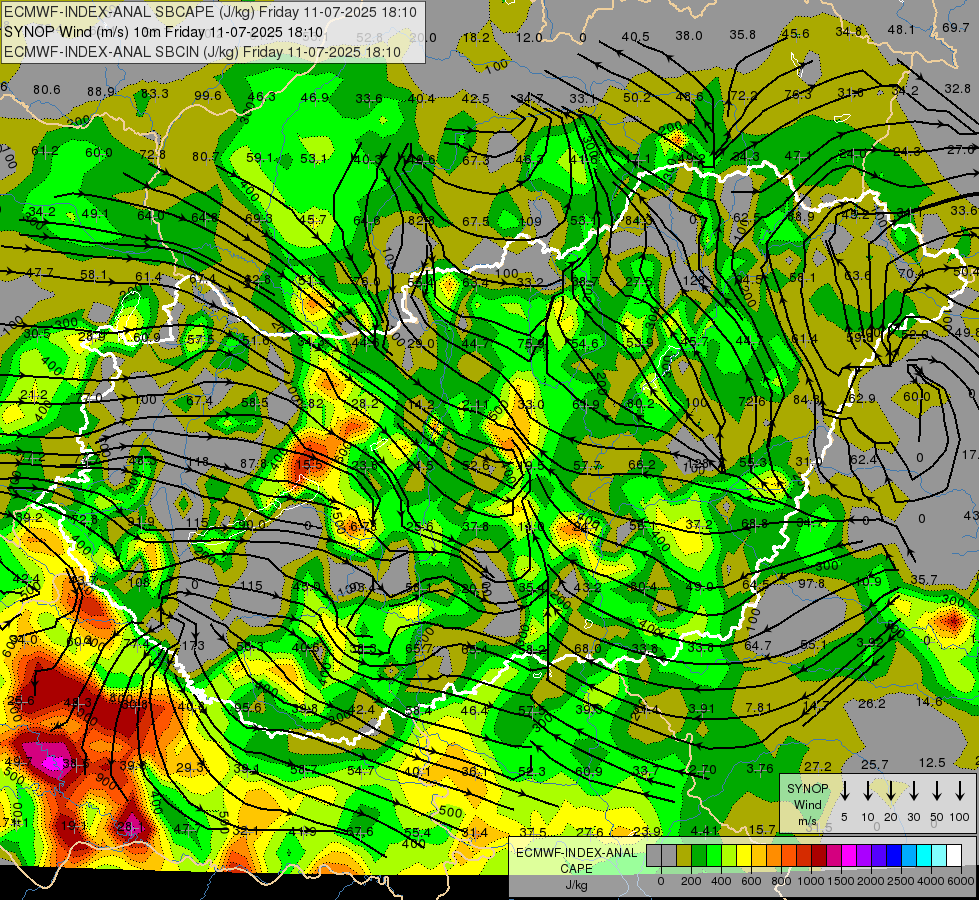Click the map value '15.5' in red area

click(310, 464)
